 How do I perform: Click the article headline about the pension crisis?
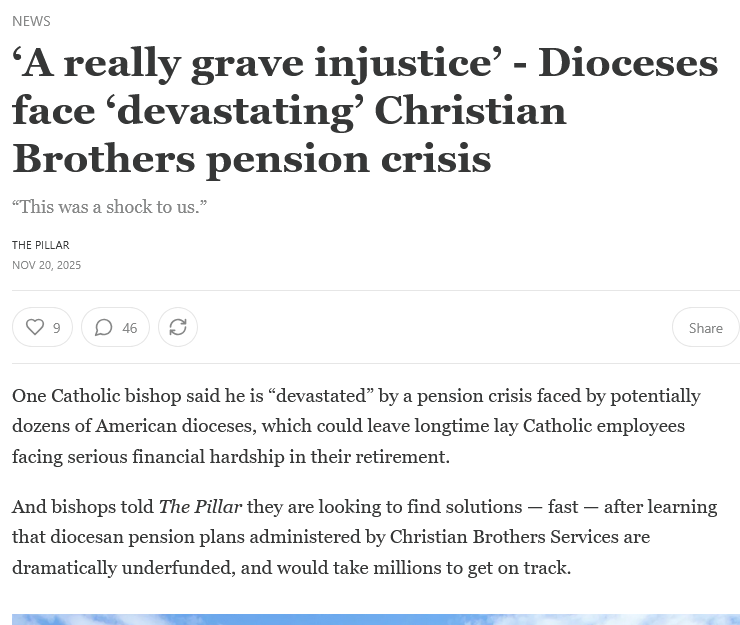click(x=300, y=110)
